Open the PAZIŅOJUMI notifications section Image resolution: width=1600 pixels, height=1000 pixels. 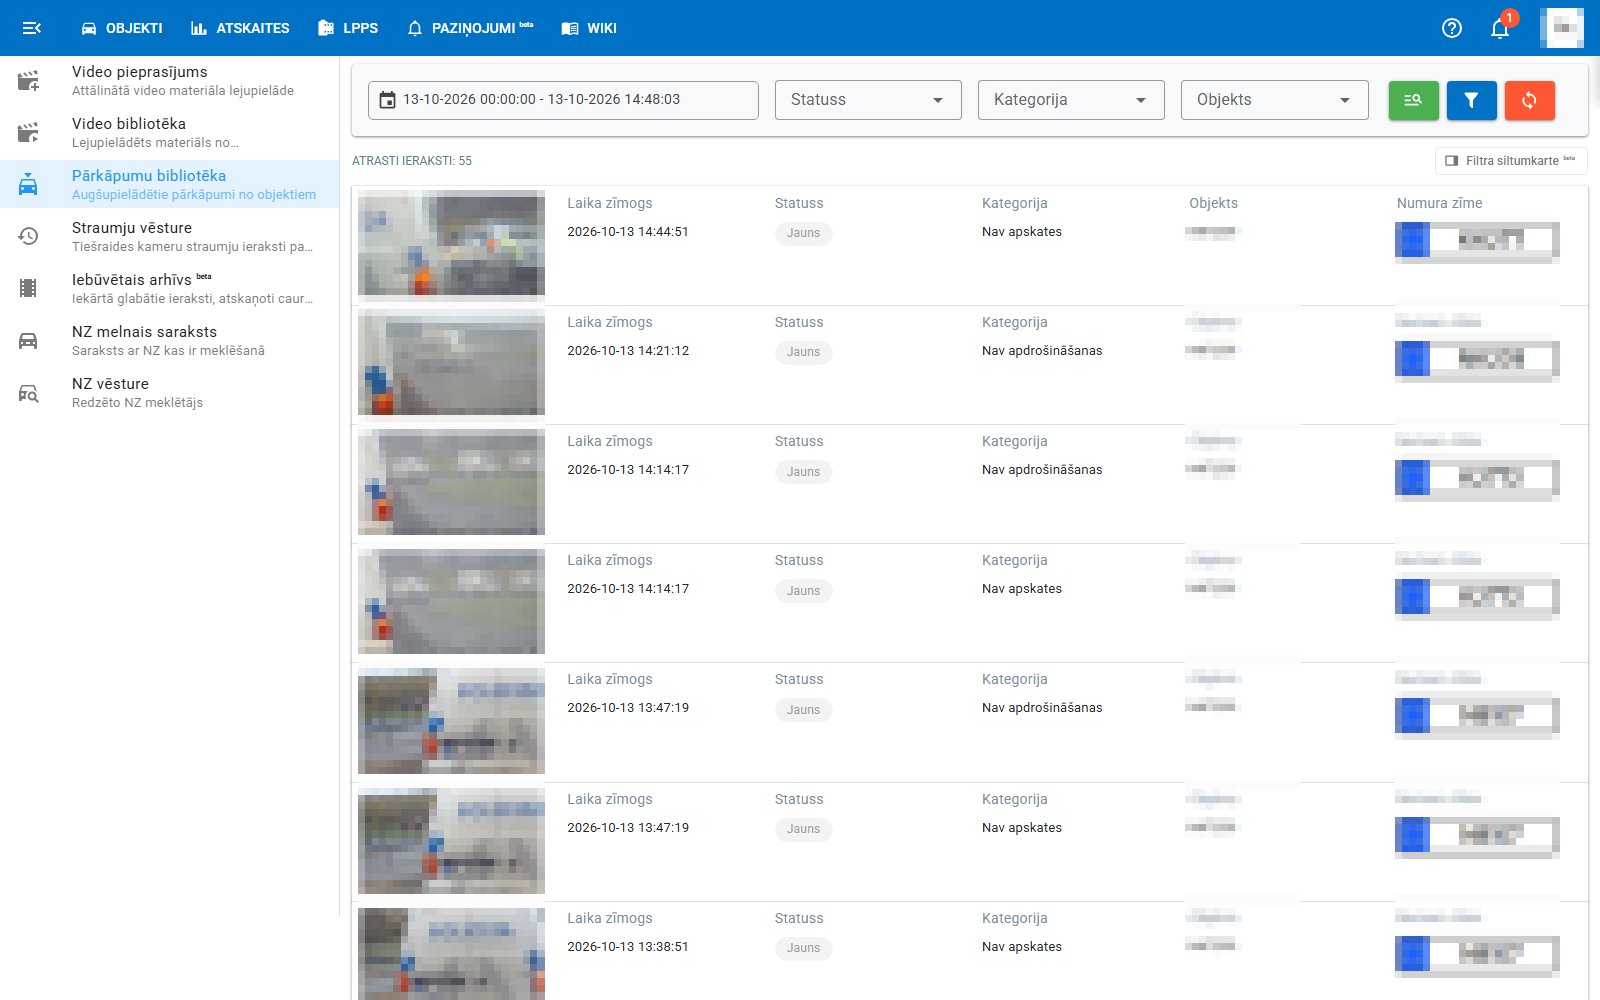pos(470,28)
